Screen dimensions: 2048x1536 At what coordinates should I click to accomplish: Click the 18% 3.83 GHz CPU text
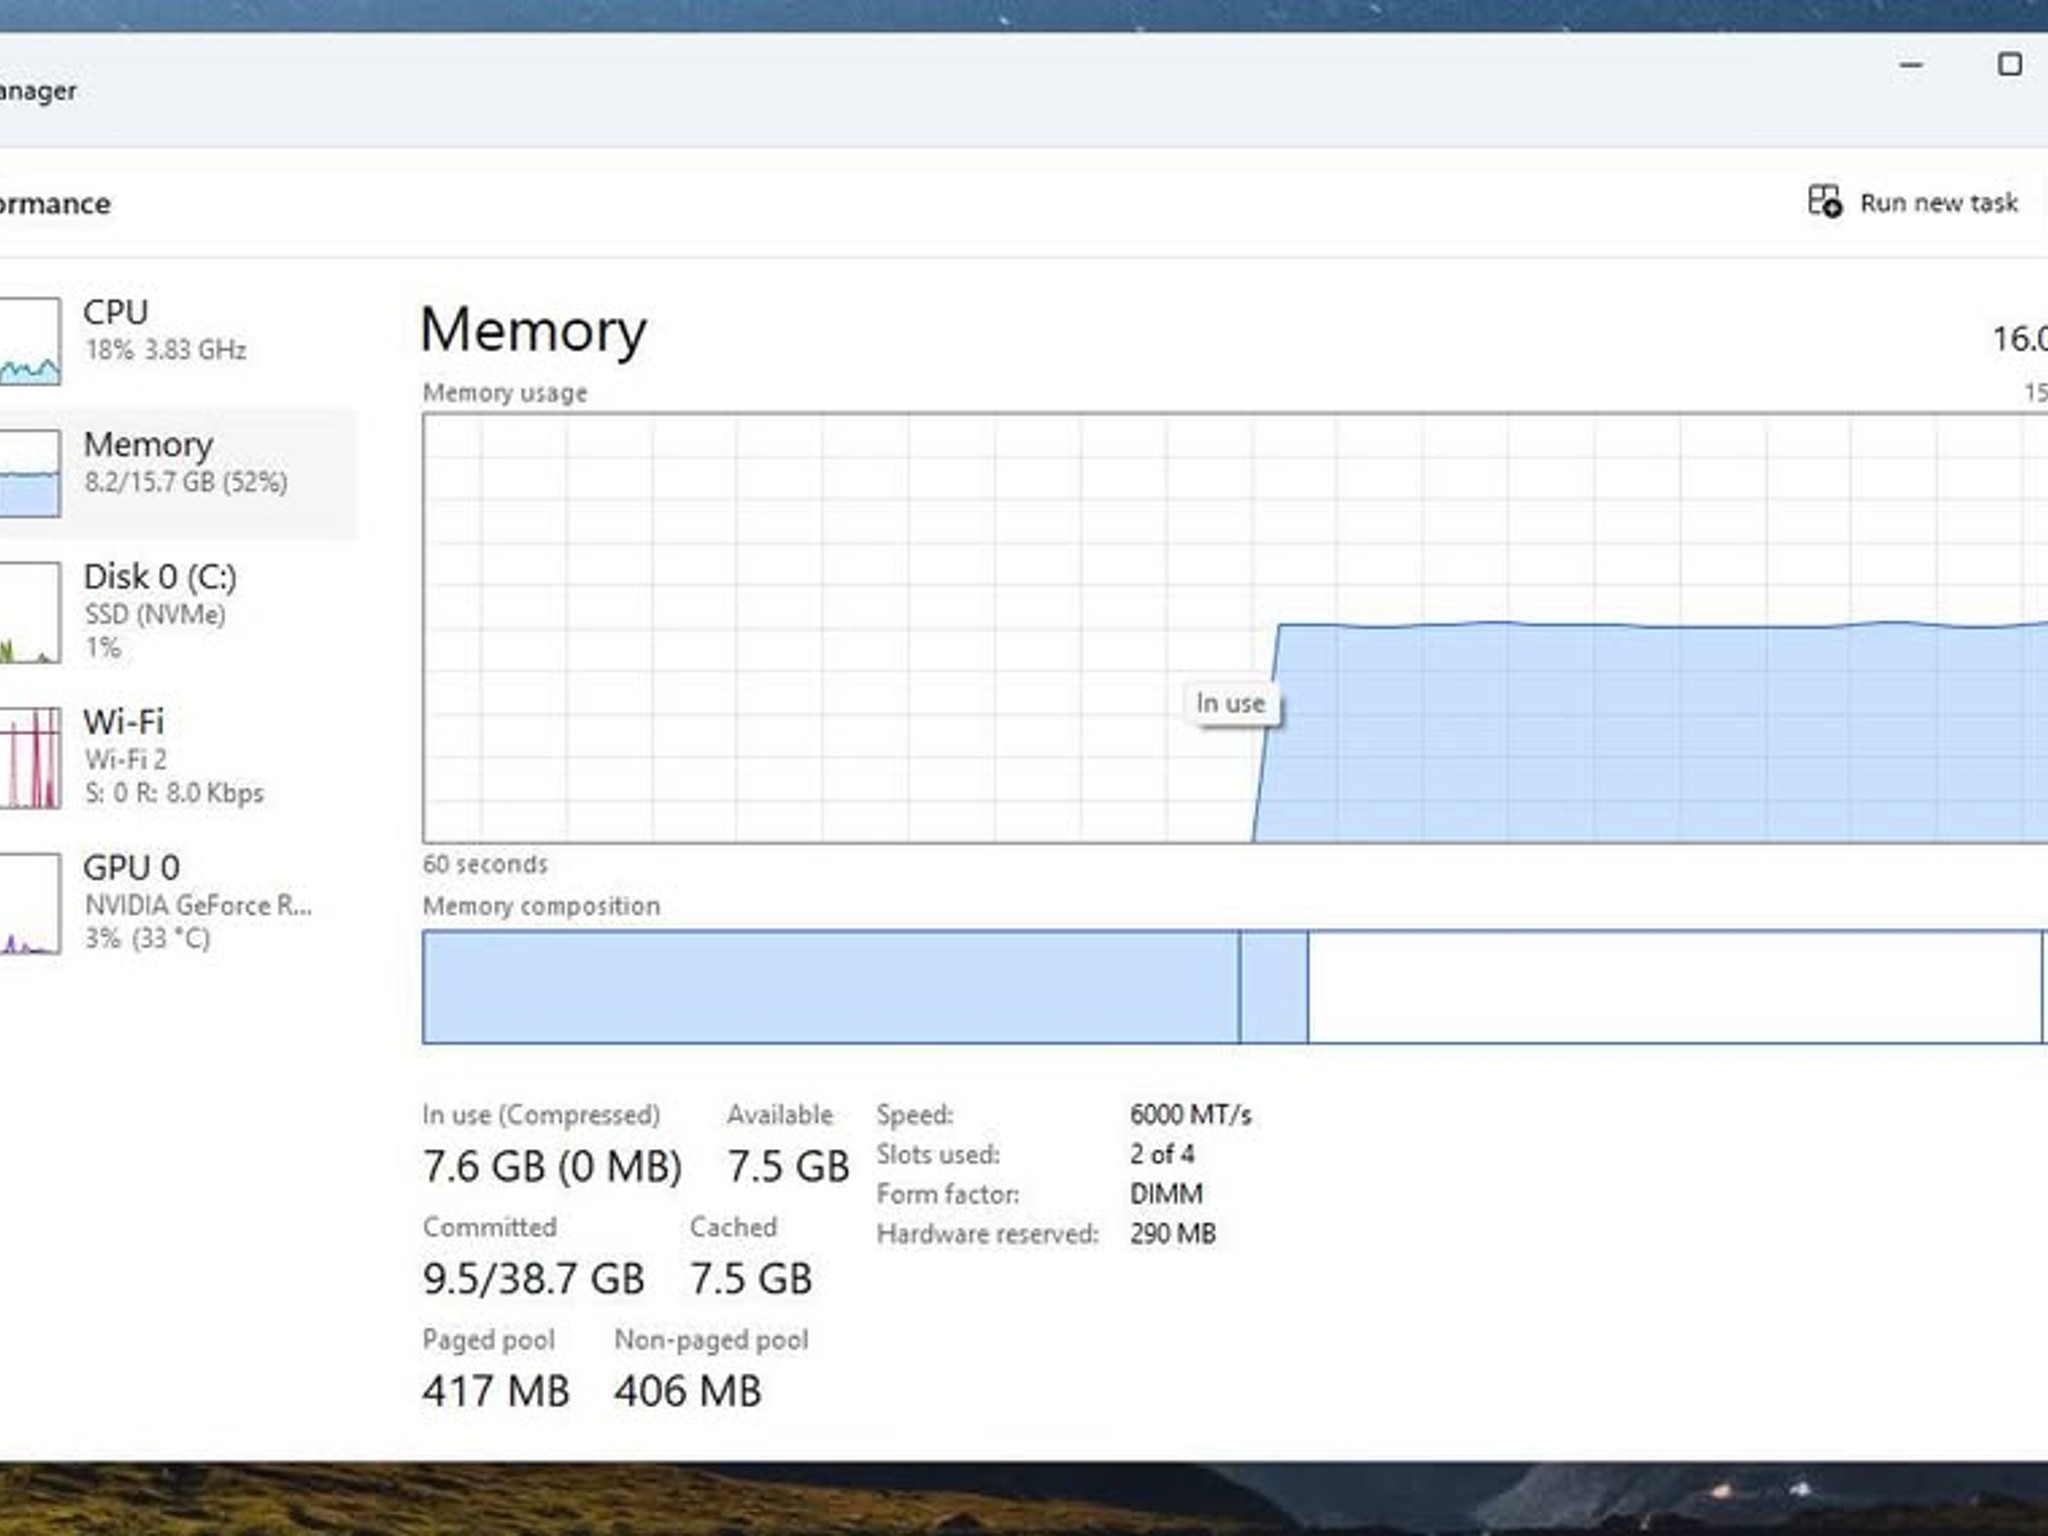165,350
